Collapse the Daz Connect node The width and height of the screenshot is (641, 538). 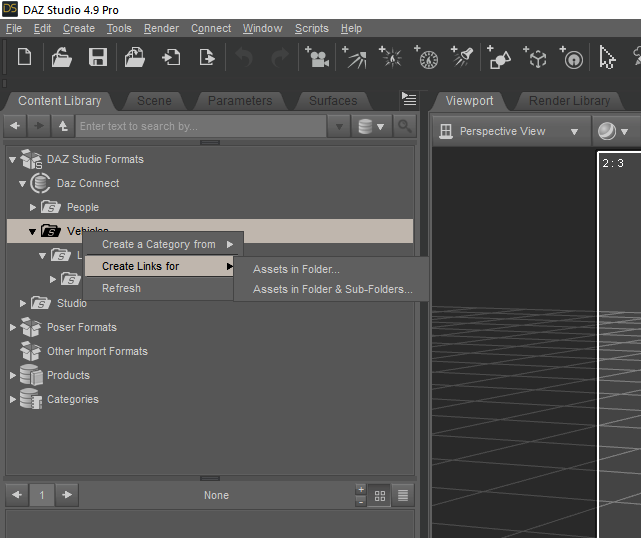(22, 184)
